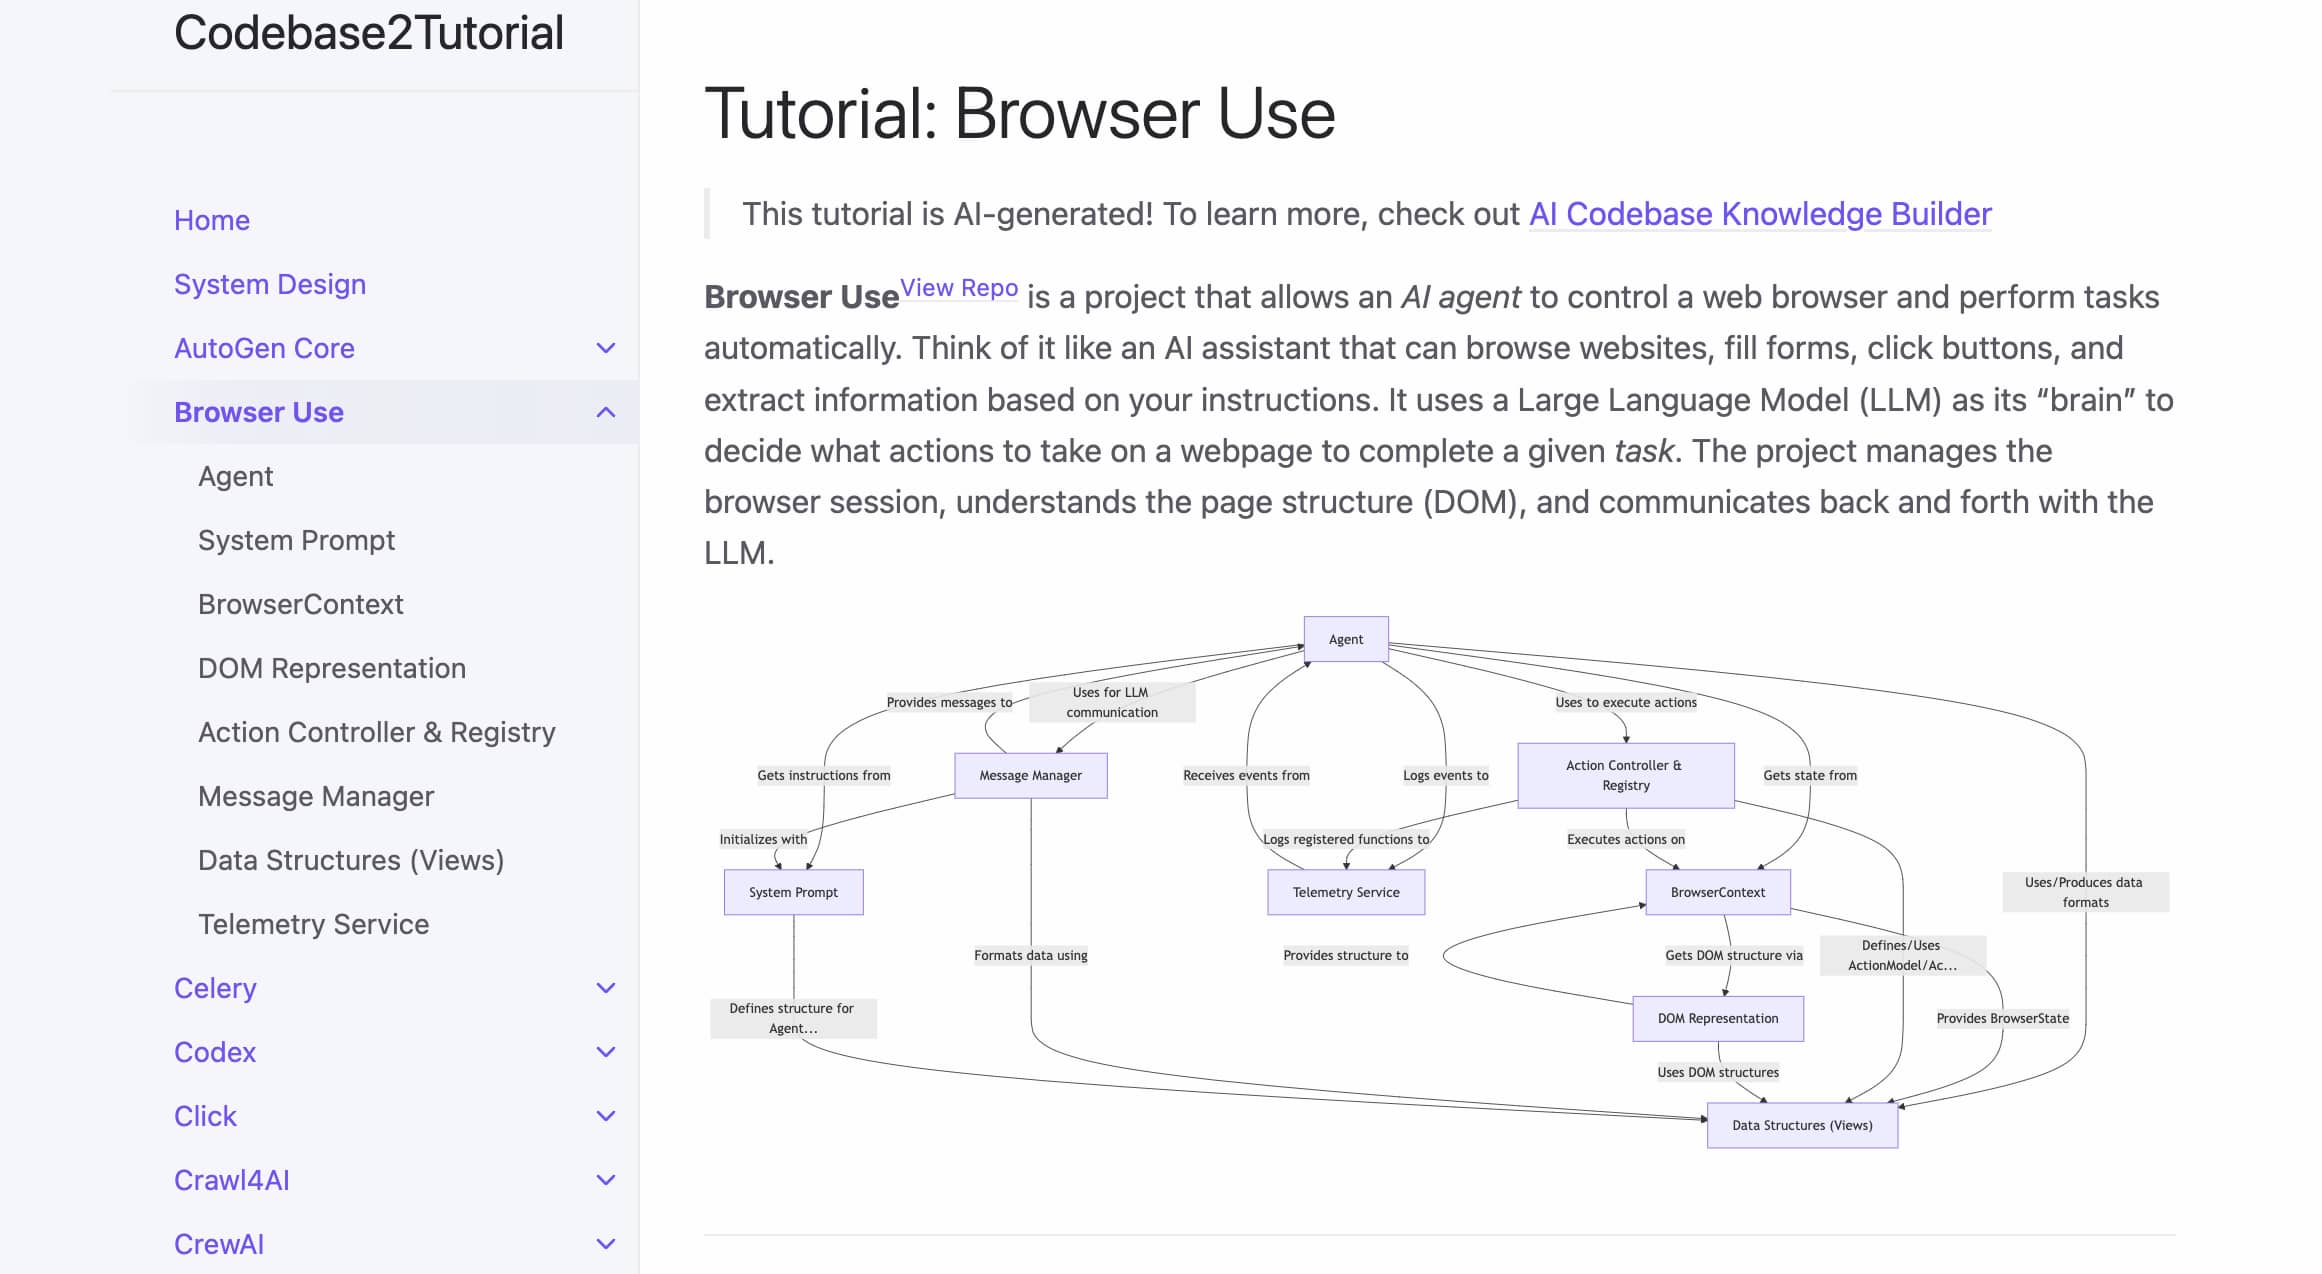Open the System Design sidebar link
2322x1274 pixels.
coord(270,284)
